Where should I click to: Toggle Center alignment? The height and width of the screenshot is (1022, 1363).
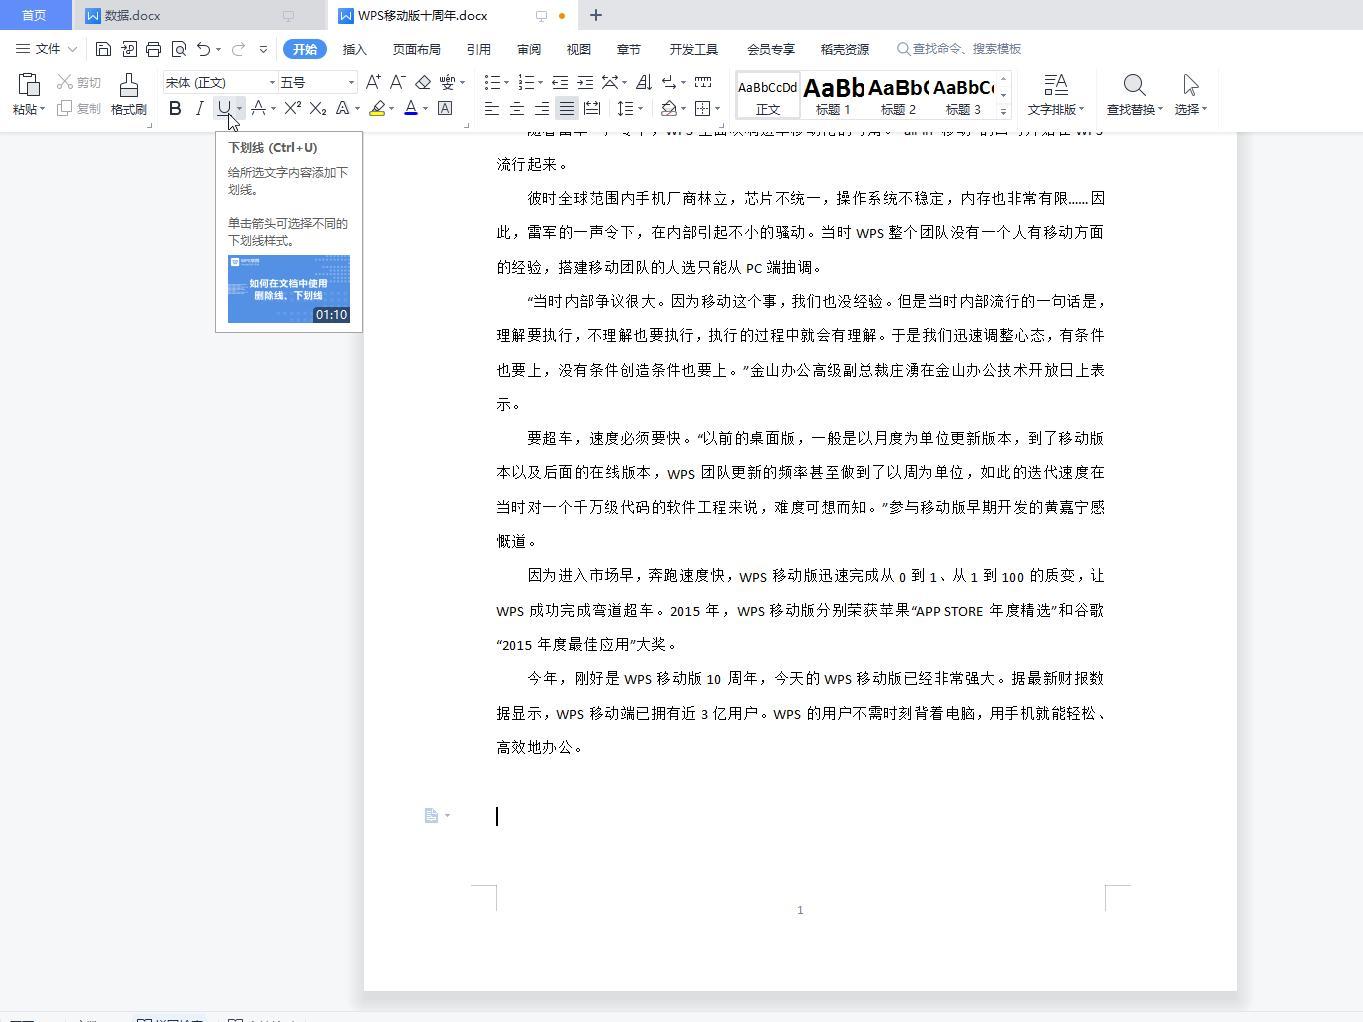[516, 108]
